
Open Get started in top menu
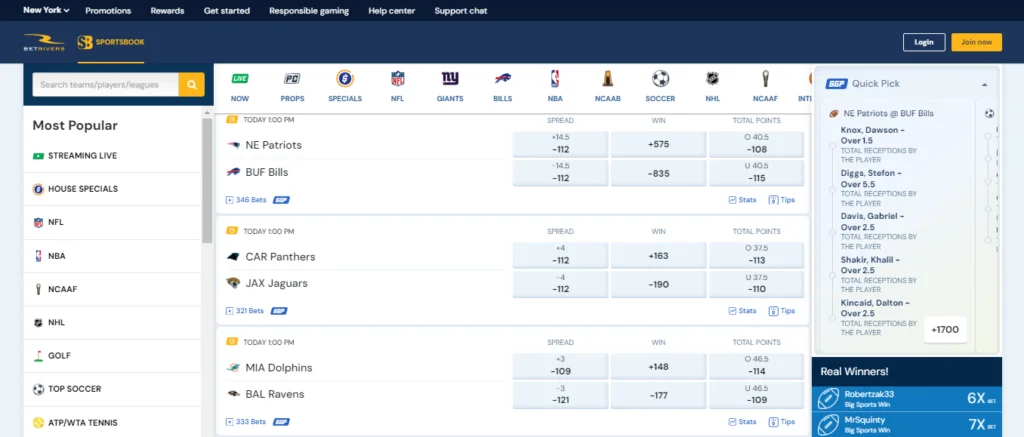(x=227, y=10)
